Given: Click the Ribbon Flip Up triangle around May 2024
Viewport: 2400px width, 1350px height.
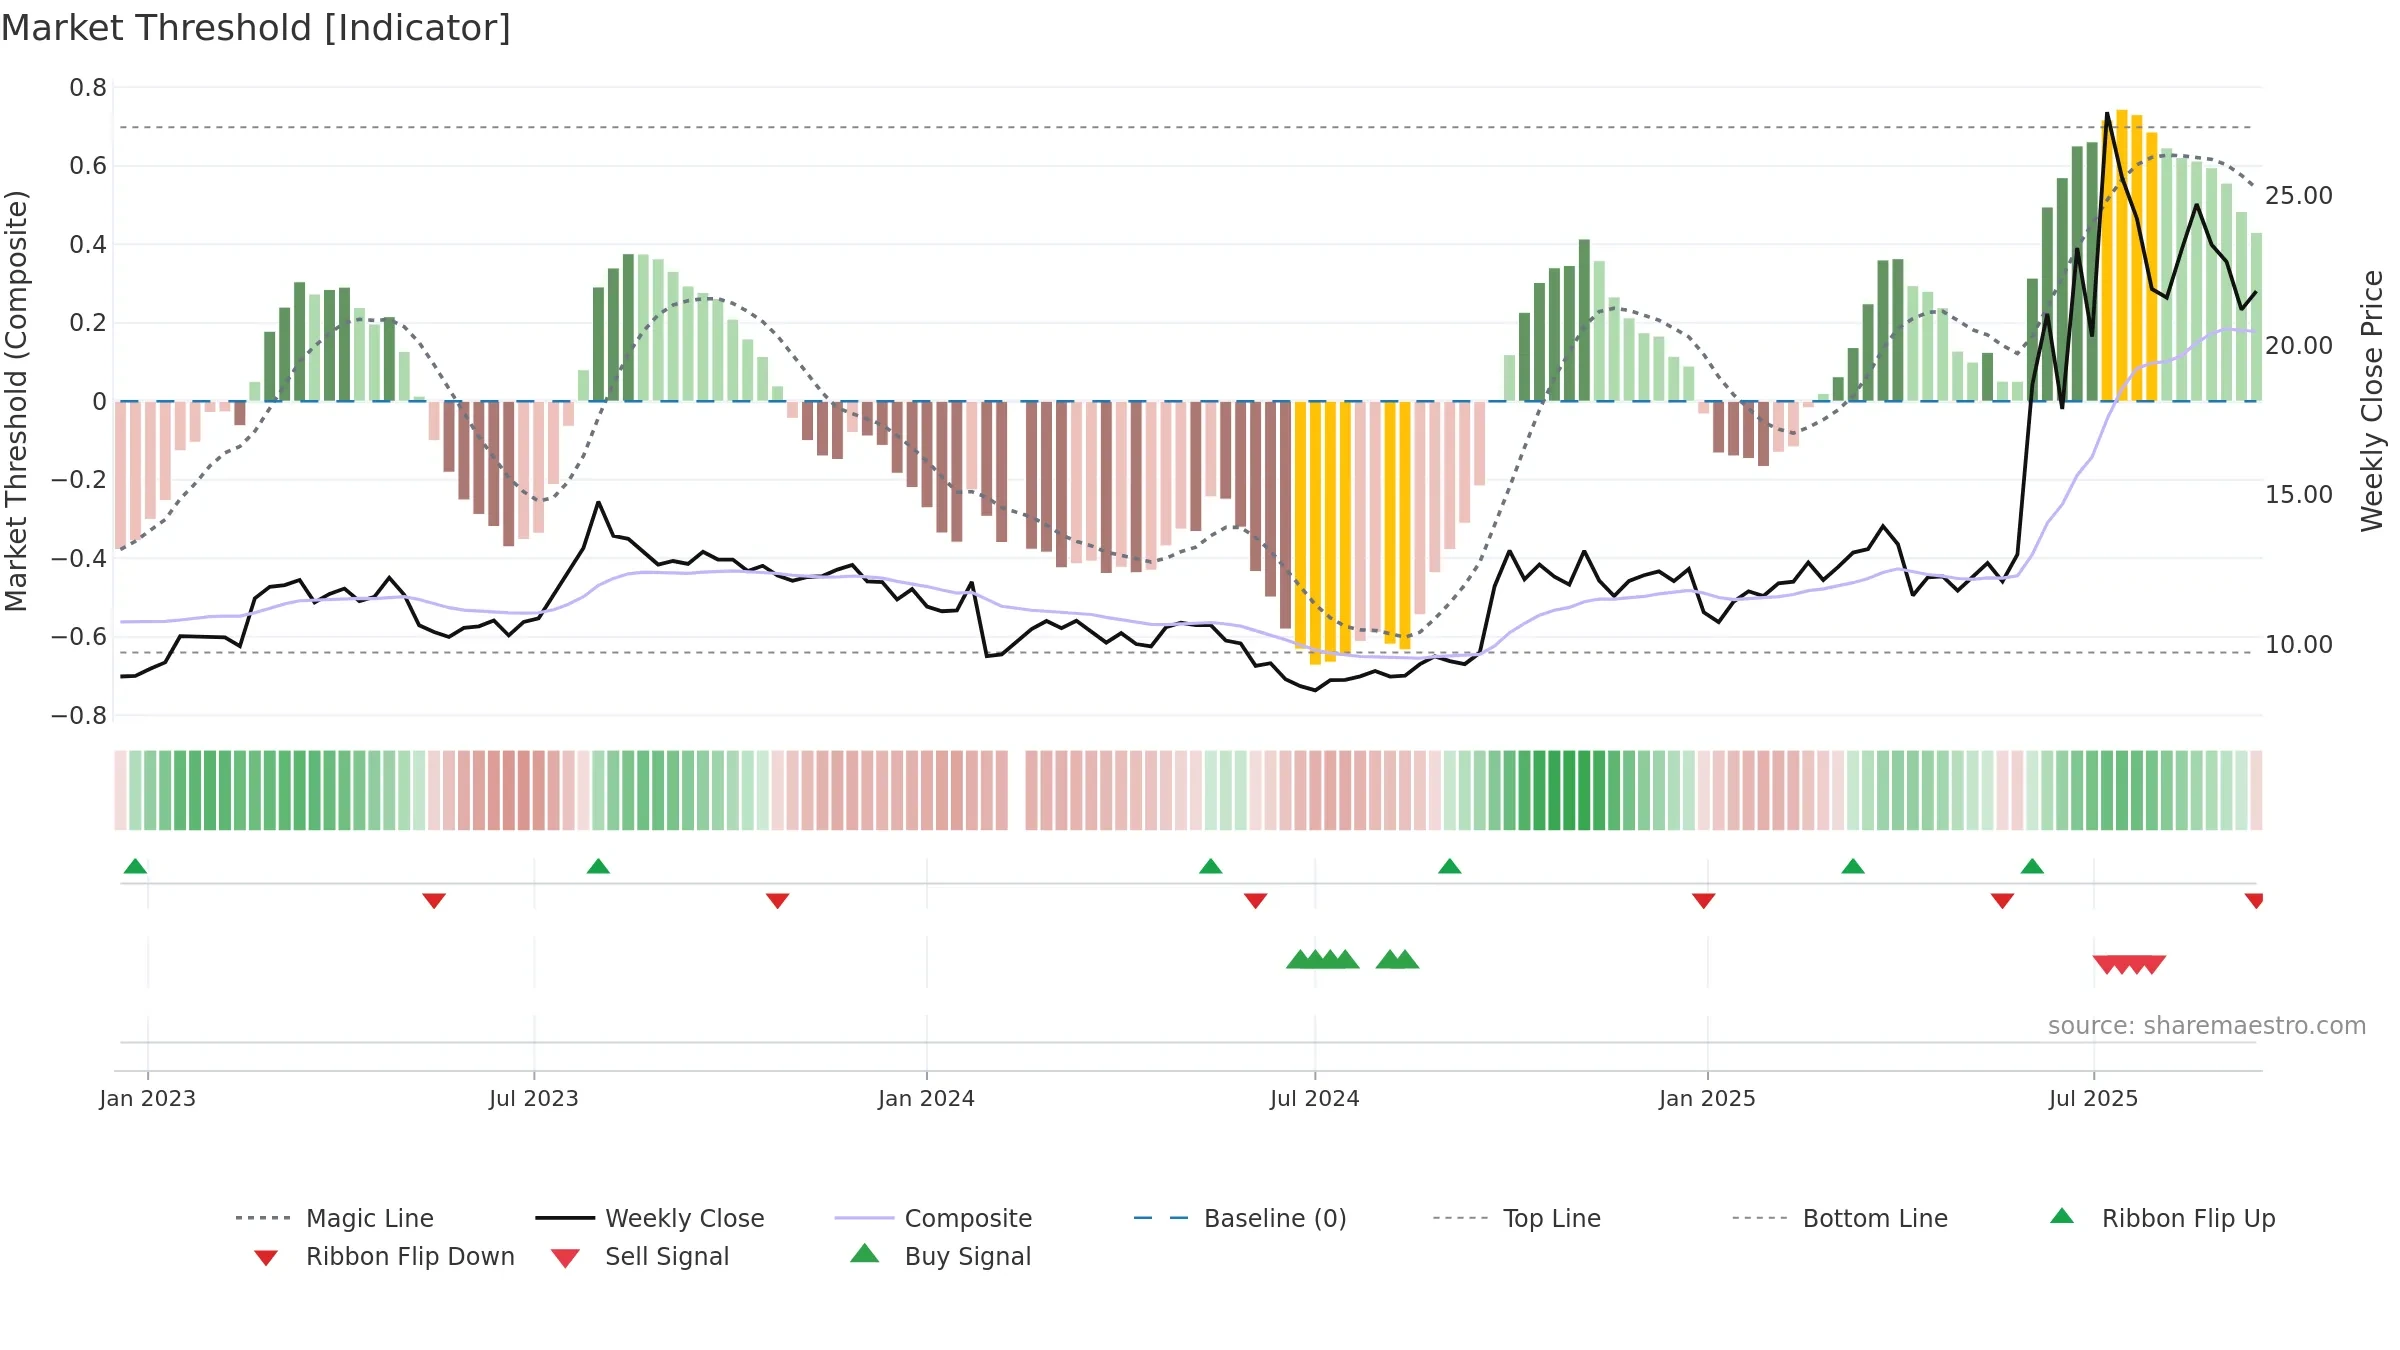Looking at the screenshot, I should coord(1211,866).
